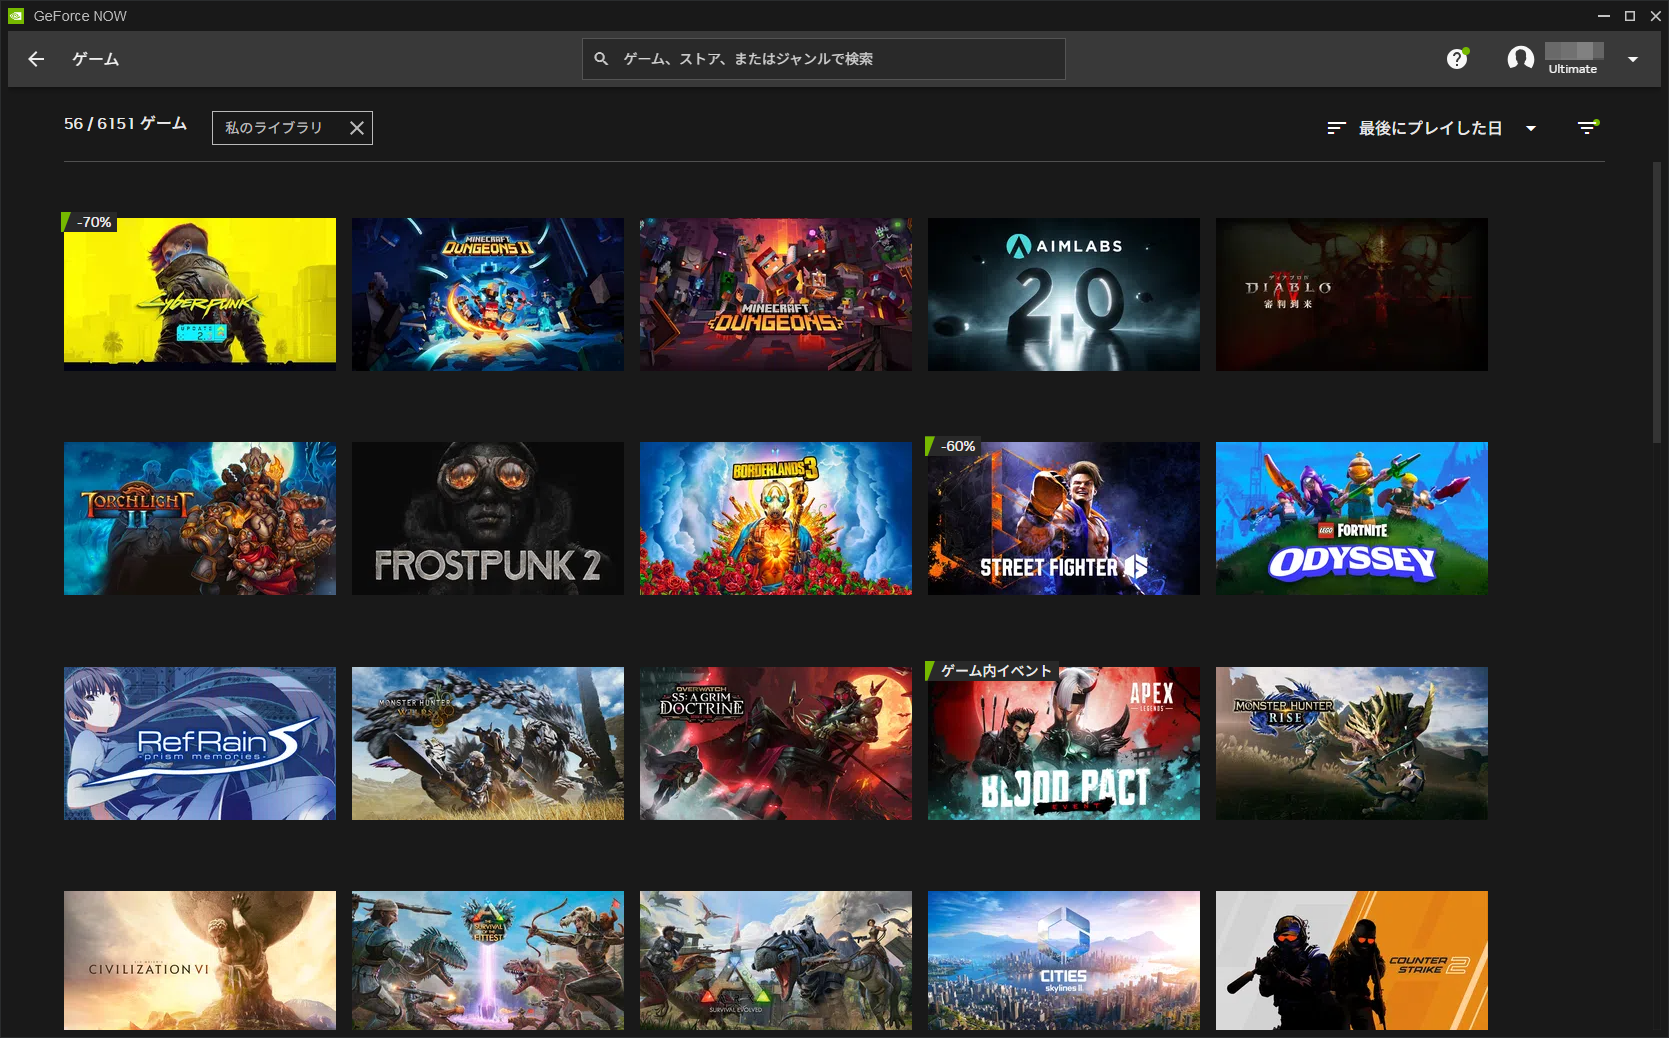Expand the account dropdown arrow
The image size is (1669, 1038).
pos(1632,60)
